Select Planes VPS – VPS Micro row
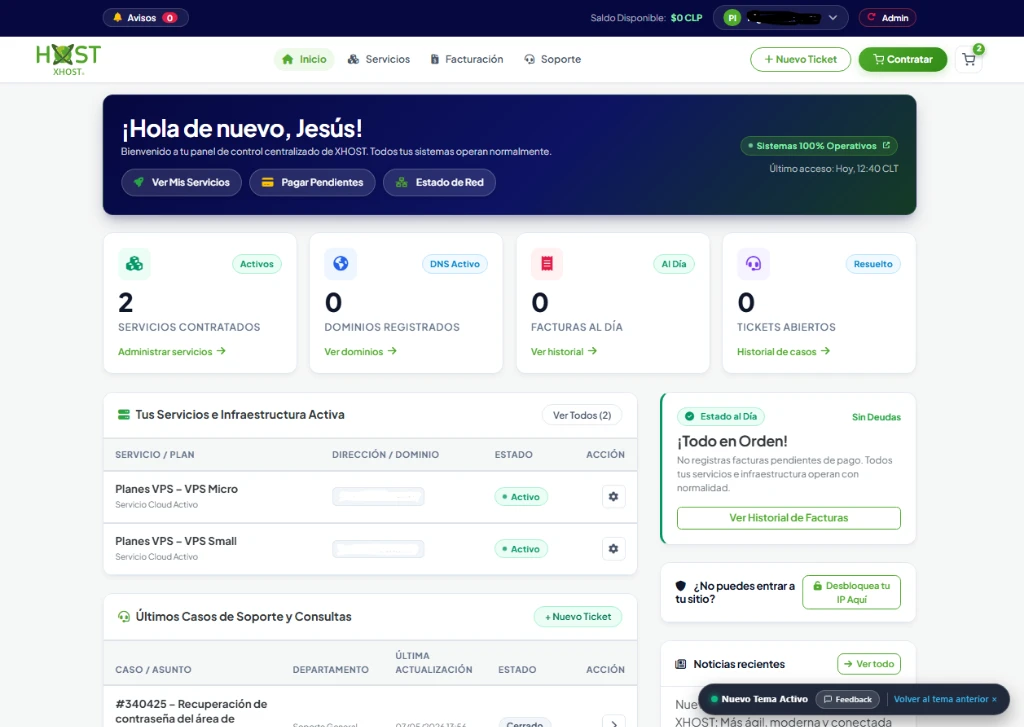The height and width of the screenshot is (727, 1024). click(x=370, y=496)
